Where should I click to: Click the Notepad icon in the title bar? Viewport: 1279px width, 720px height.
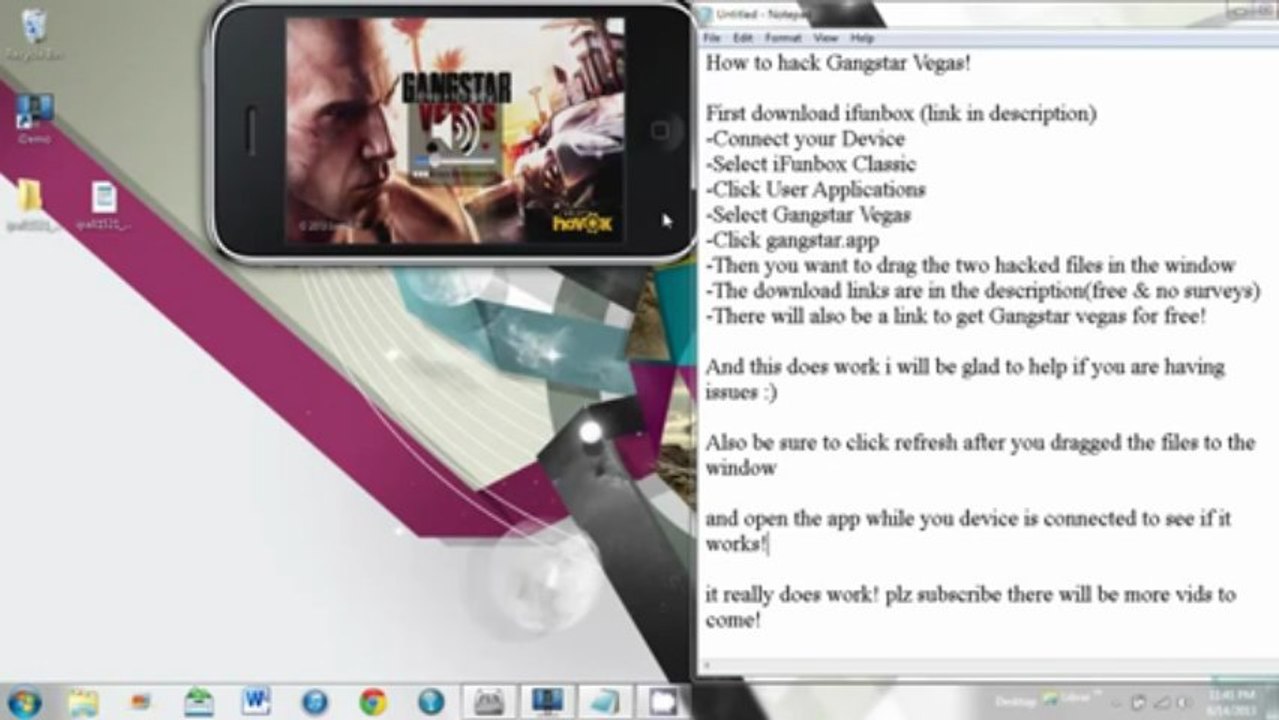(x=704, y=14)
